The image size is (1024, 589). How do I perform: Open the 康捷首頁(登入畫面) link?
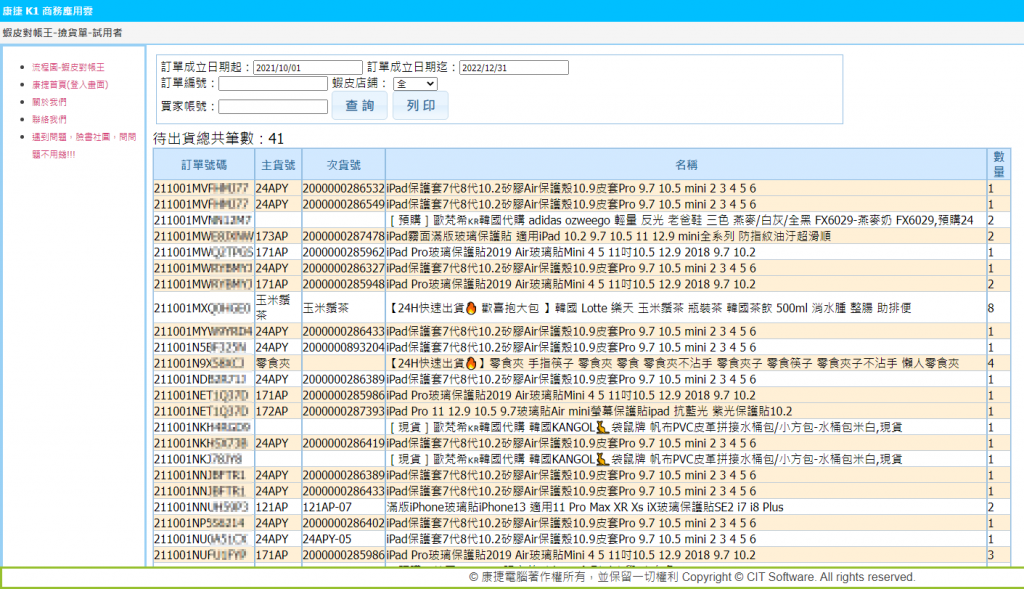tap(70, 85)
